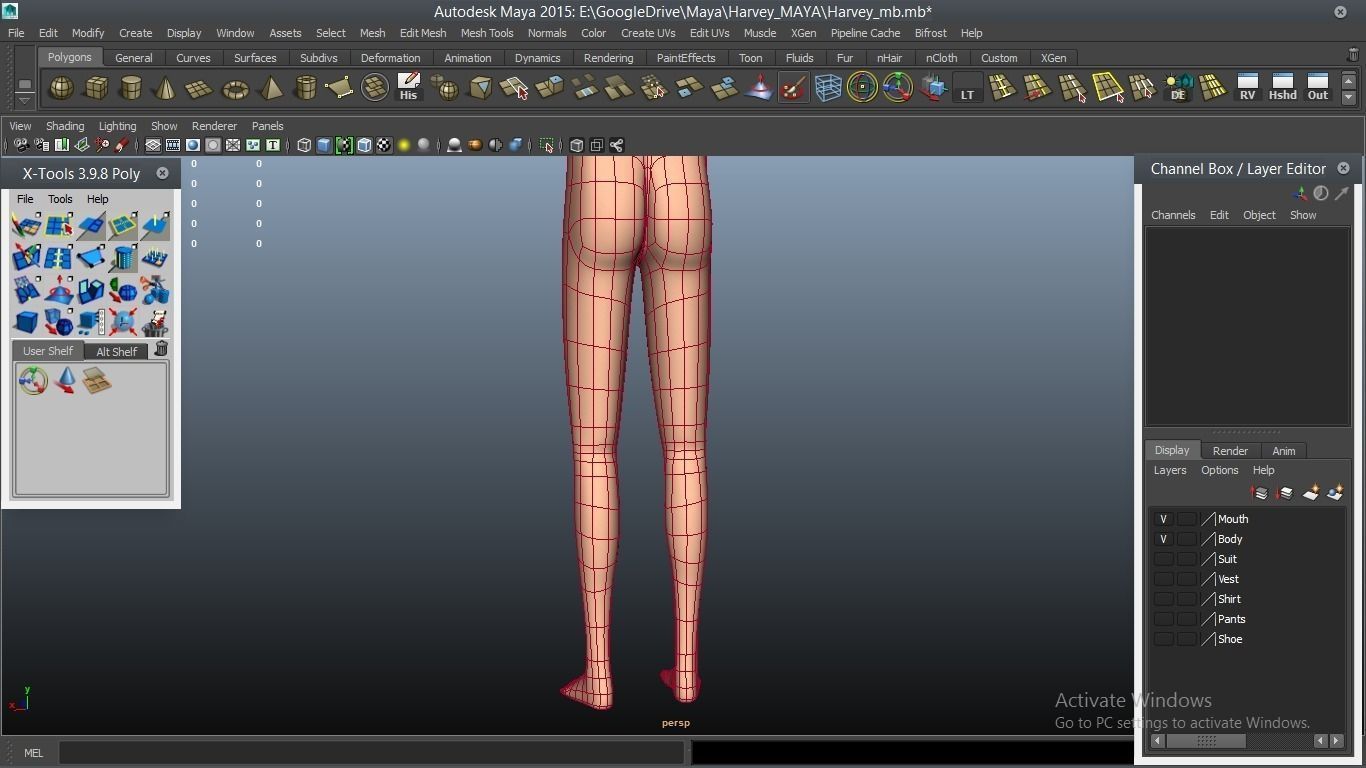The height and width of the screenshot is (768, 1366).
Task: Click the LT shelf button
Action: (x=967, y=88)
